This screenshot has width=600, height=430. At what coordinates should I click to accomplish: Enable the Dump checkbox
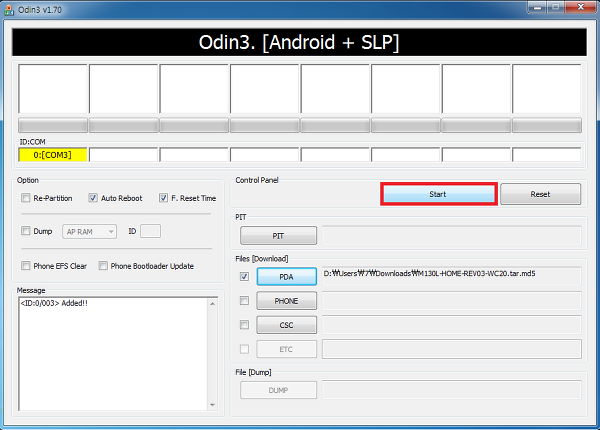click(x=26, y=231)
